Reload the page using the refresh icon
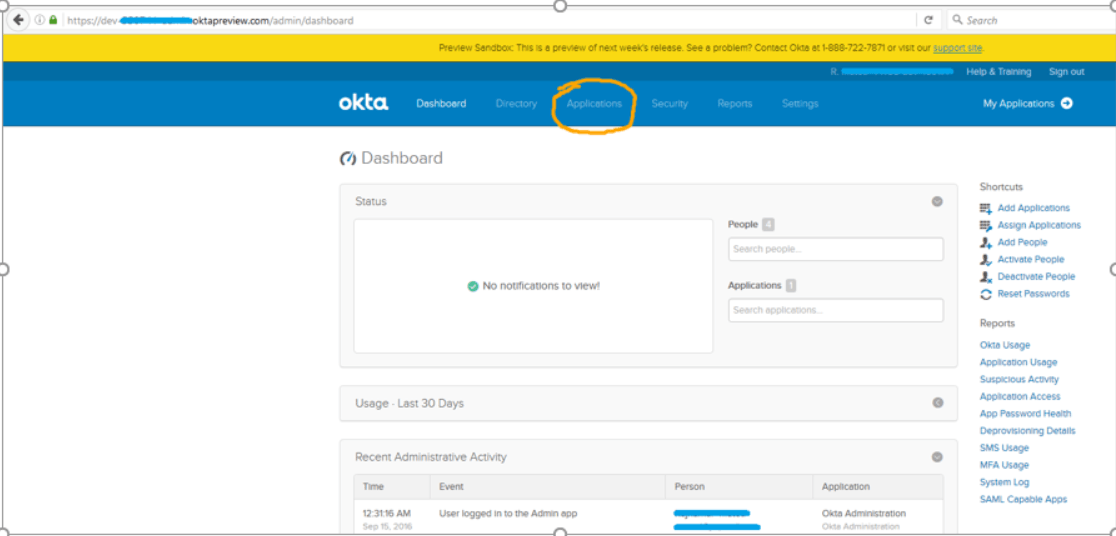This screenshot has width=1116, height=536. click(x=928, y=21)
